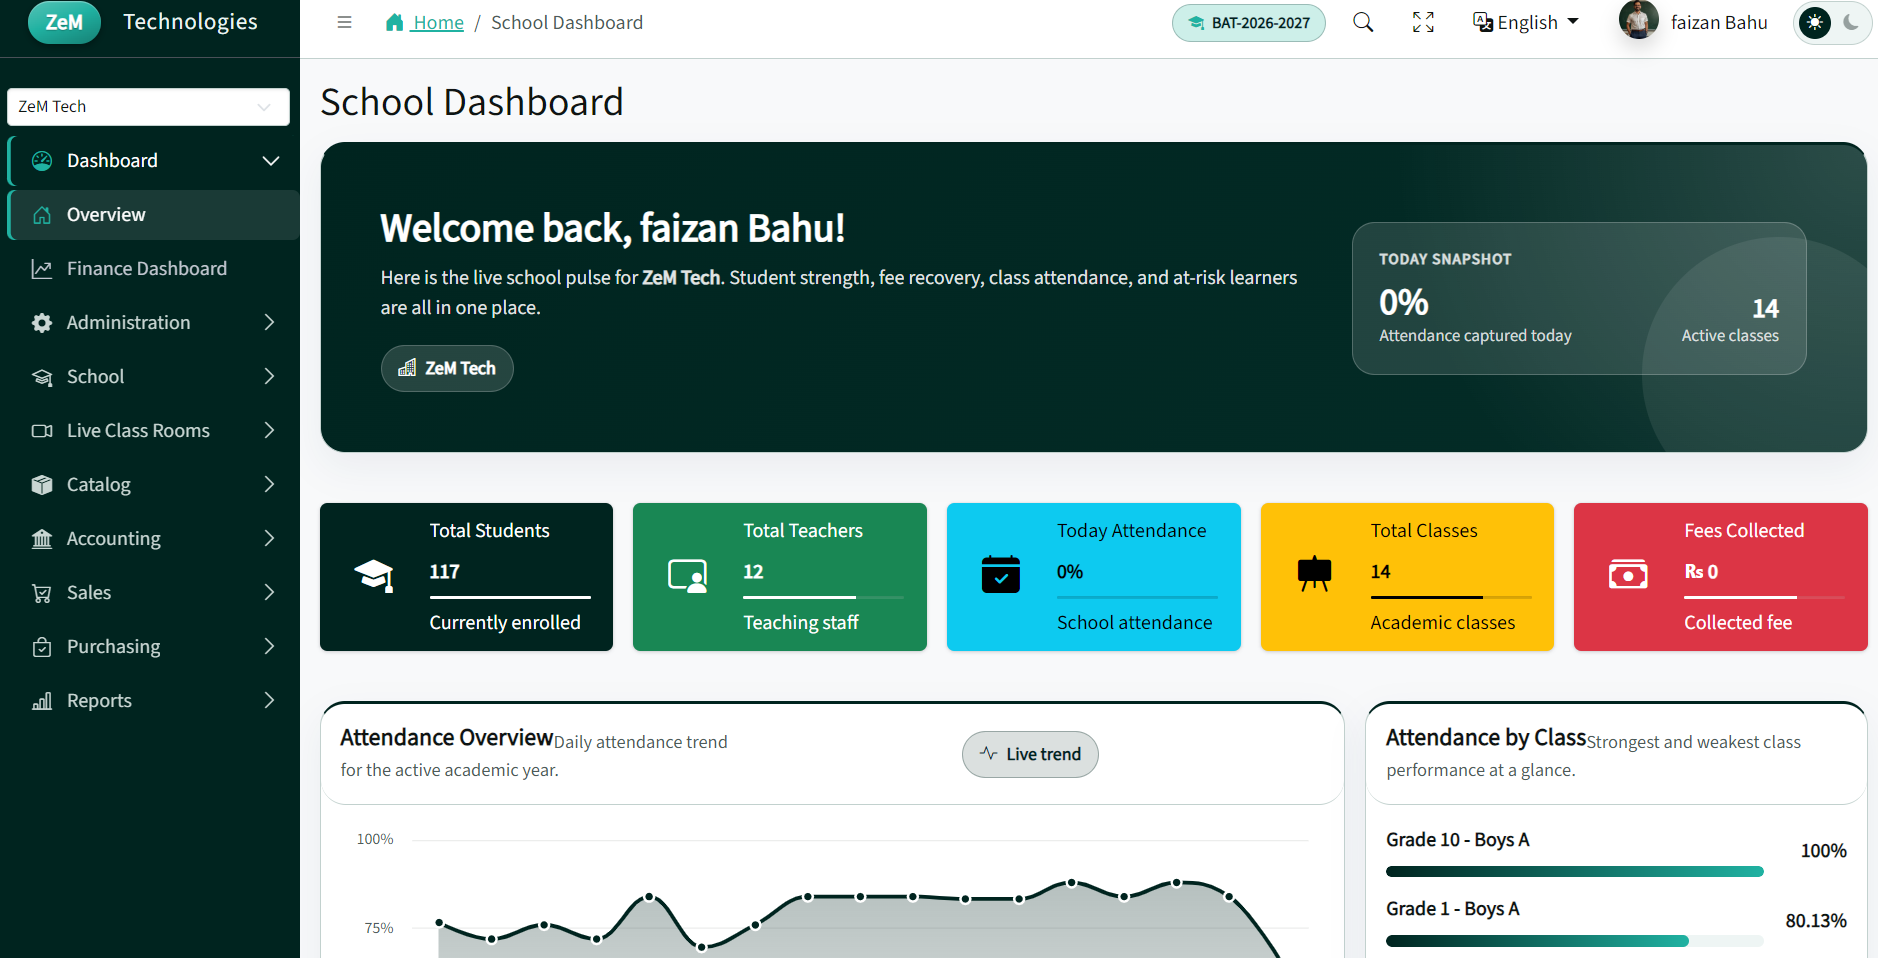Open the Reports menu item
This screenshot has width=1878, height=958.
pos(153,701)
